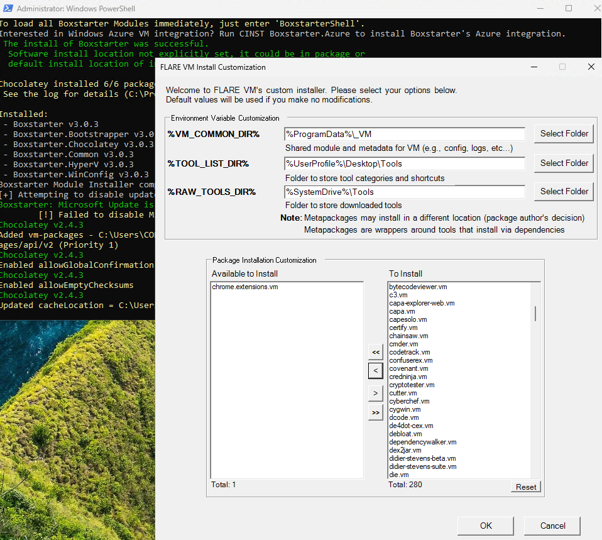Click 'Boxstarter v3.0.3' line in PowerShell
Screen dimensions: 602x540
(56, 124)
